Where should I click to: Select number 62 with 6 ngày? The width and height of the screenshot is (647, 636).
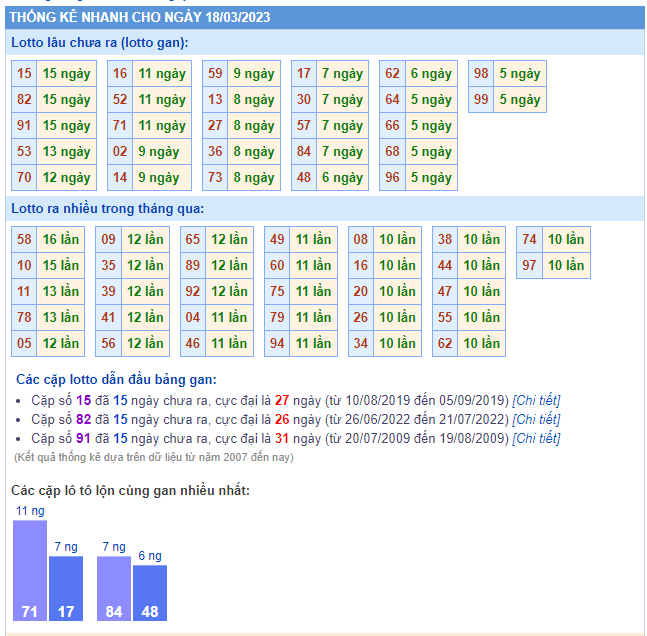click(392, 74)
